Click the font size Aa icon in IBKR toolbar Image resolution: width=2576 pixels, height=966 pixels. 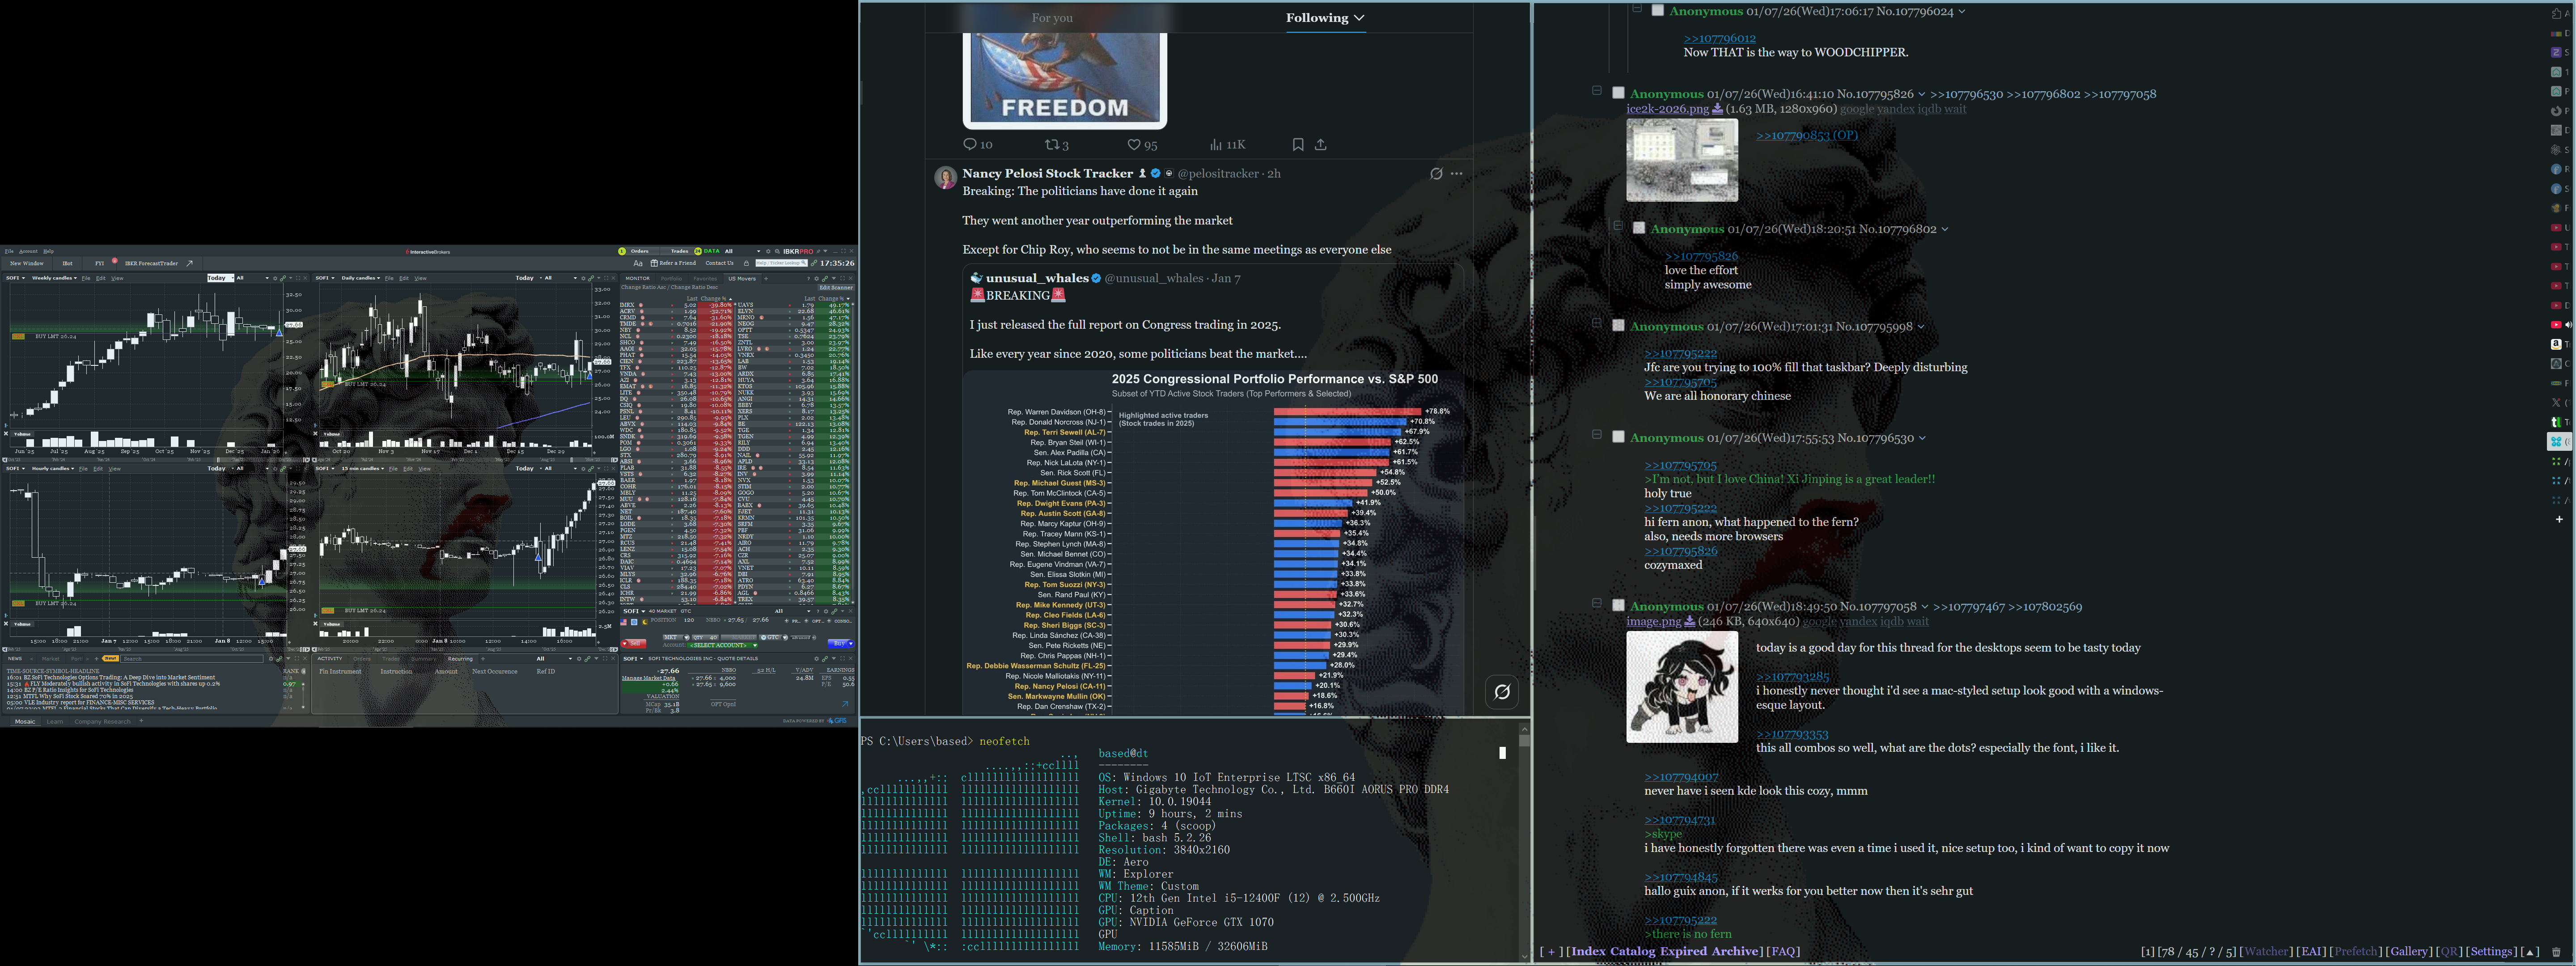tap(638, 263)
